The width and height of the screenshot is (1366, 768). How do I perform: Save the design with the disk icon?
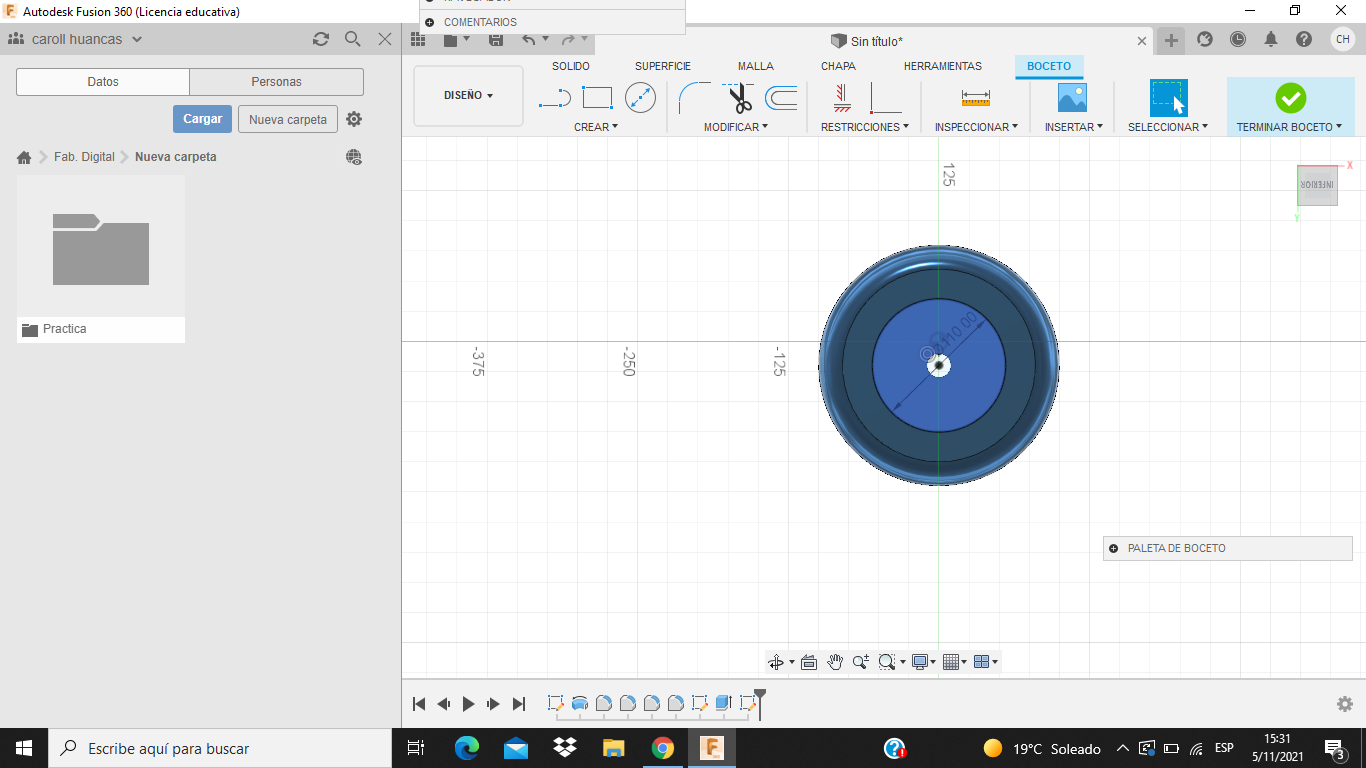[496, 40]
